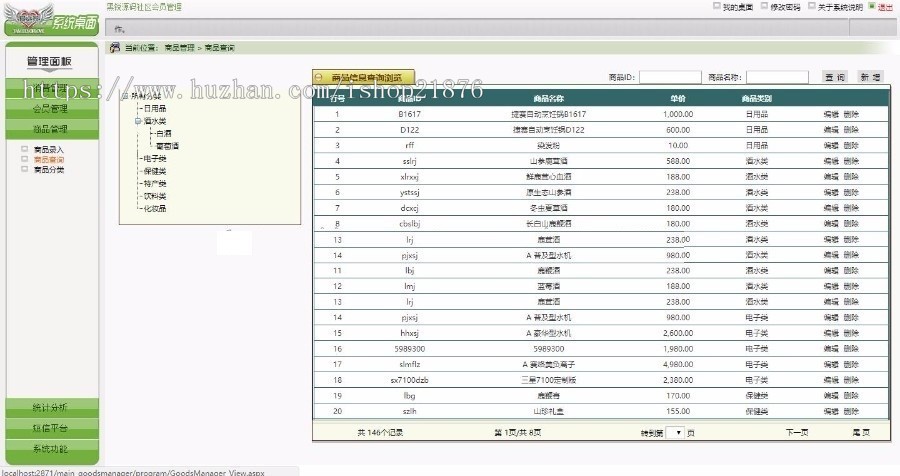The image size is (900, 476).
Task: Click 编辑 for the hhxsj row
Action: [x=831, y=333]
